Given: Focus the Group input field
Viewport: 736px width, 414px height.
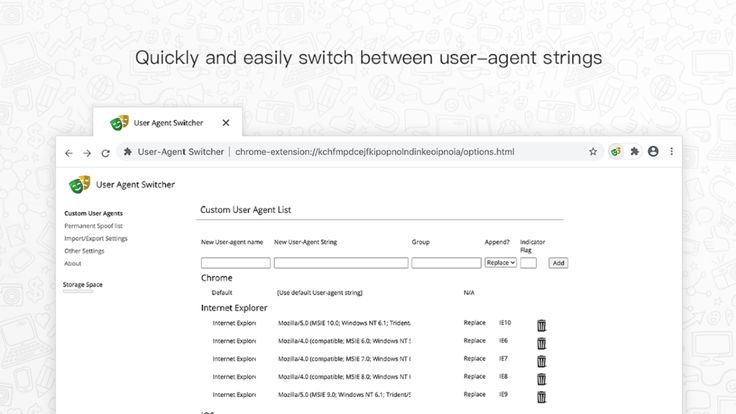Looking at the screenshot, I should click(446, 263).
